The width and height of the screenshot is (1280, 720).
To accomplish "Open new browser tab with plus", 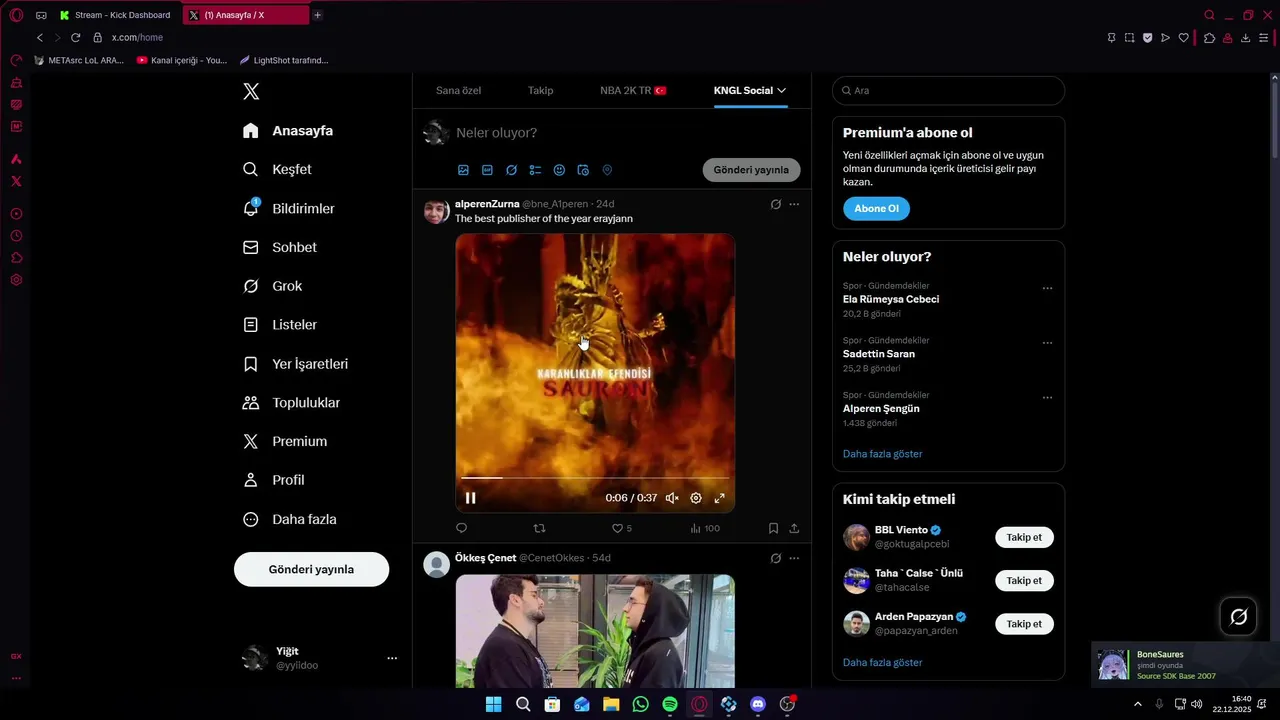I will [x=317, y=15].
